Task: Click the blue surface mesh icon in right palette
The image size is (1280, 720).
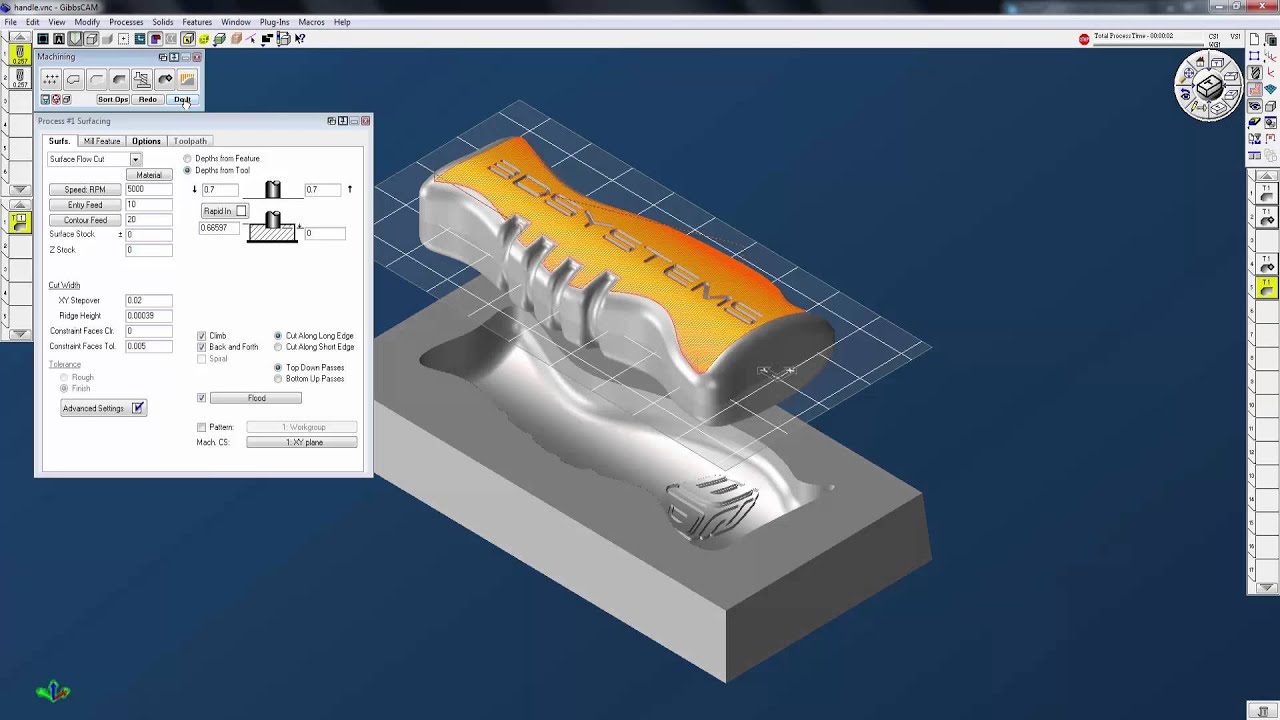Action: 1271,89
